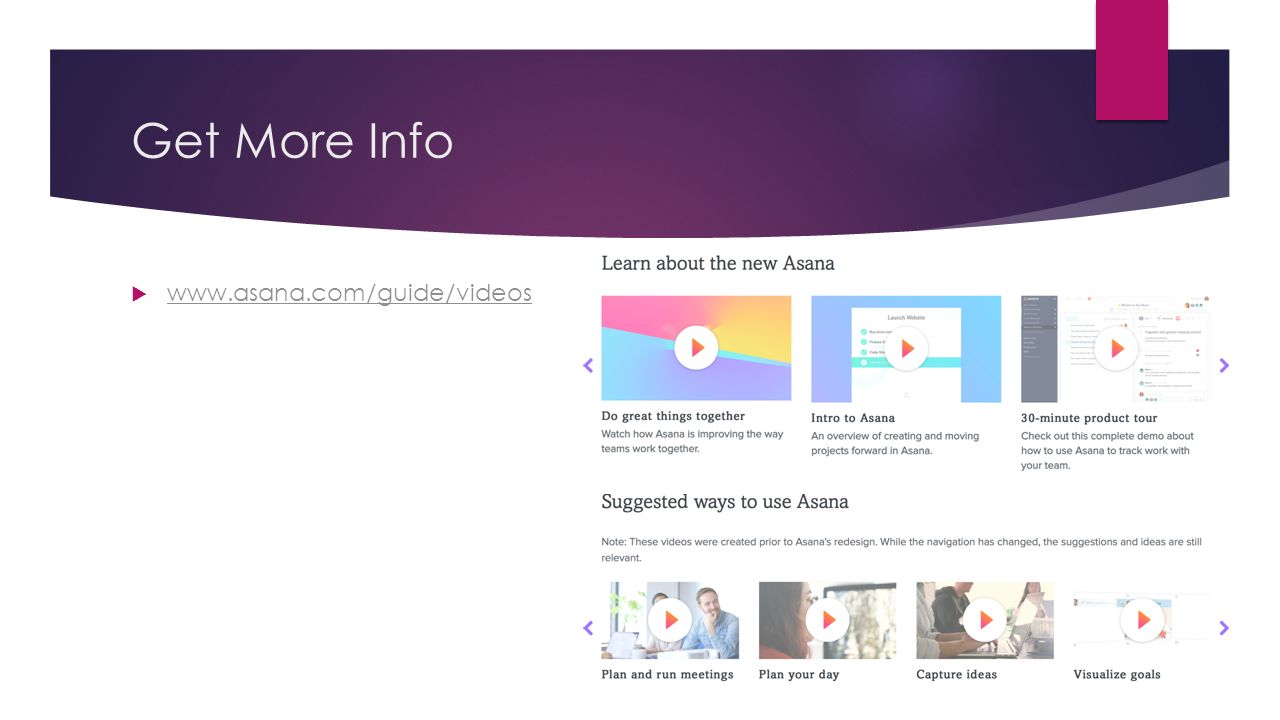Open the "Visualize goals" title
Screen dimensions: 1280x720
(x=1117, y=674)
